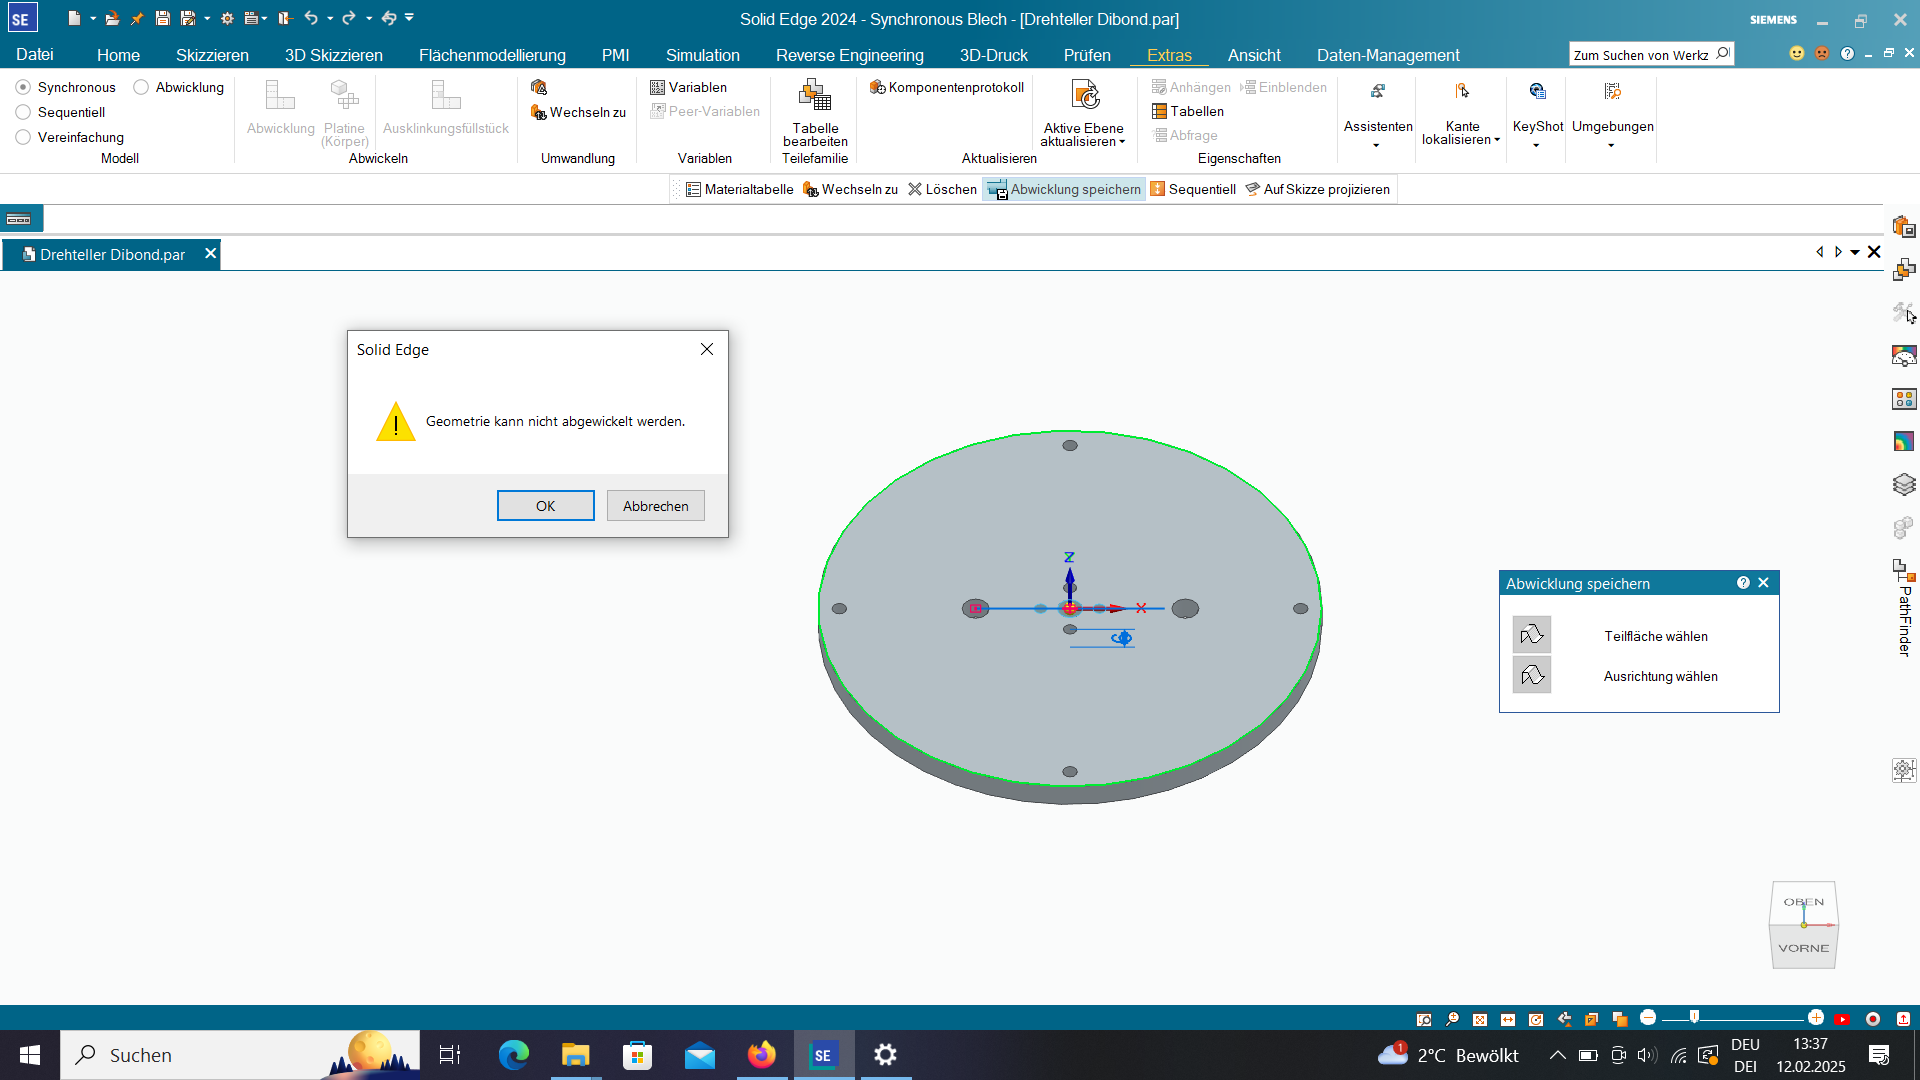Click the Undo arrow icon
This screenshot has height=1080, width=1920.
click(x=311, y=18)
